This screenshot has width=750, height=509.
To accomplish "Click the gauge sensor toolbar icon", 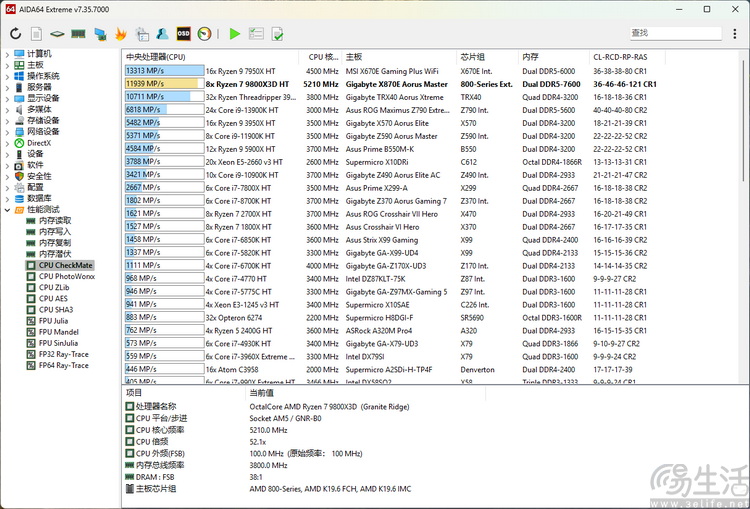I will [204, 33].
